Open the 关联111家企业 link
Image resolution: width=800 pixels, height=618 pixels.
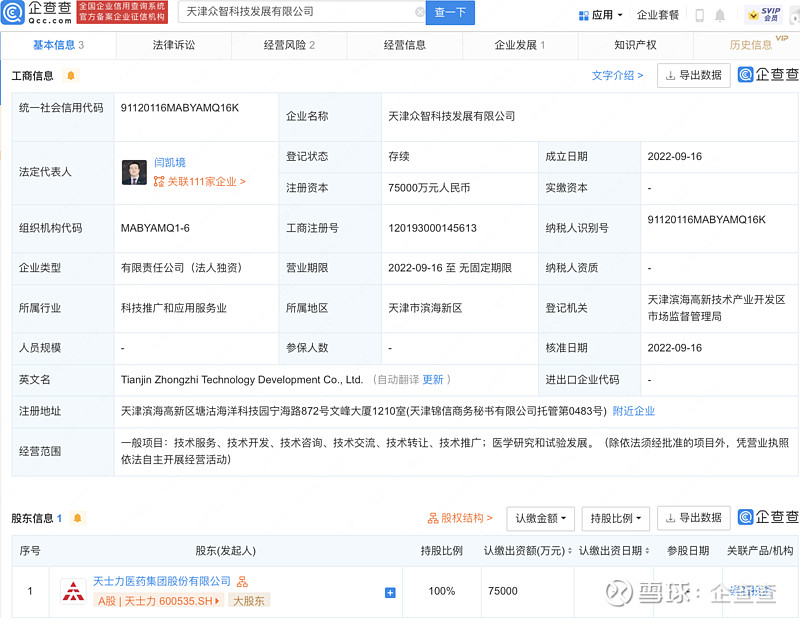pyautogui.click(x=206, y=182)
